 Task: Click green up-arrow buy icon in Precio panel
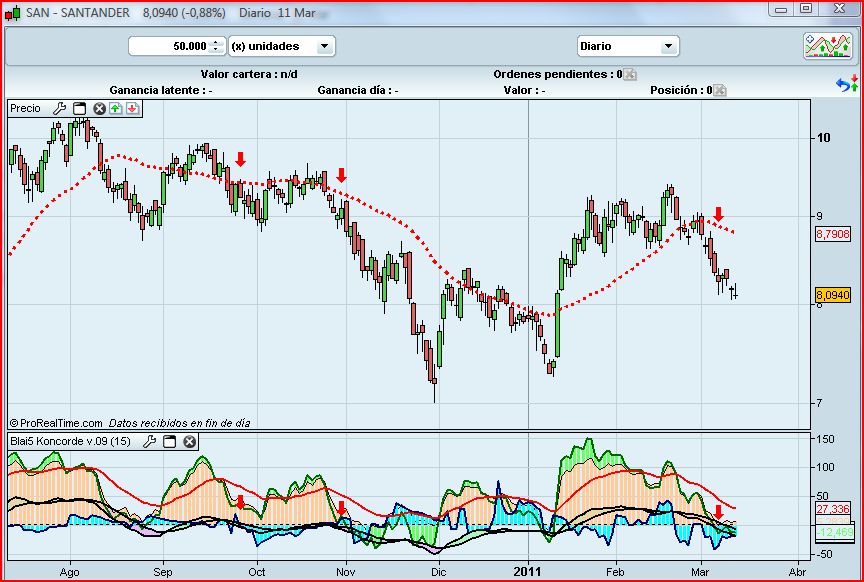coord(115,108)
